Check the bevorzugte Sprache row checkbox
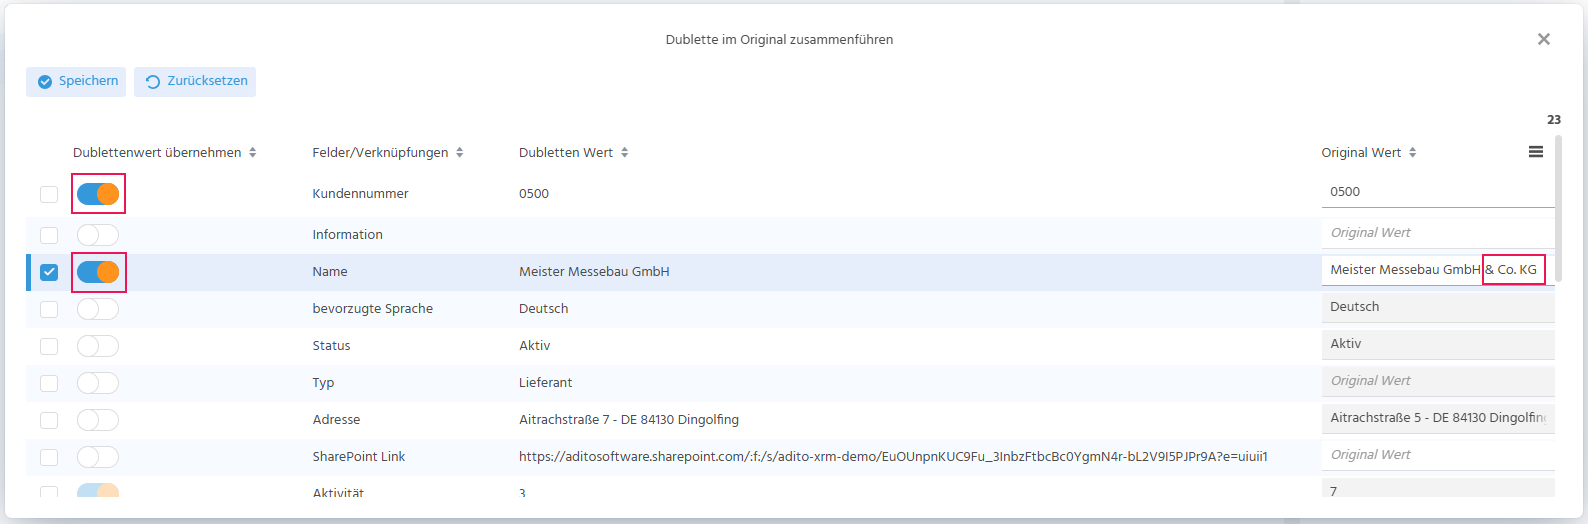Screen dimensions: 1588x524 click(x=49, y=309)
